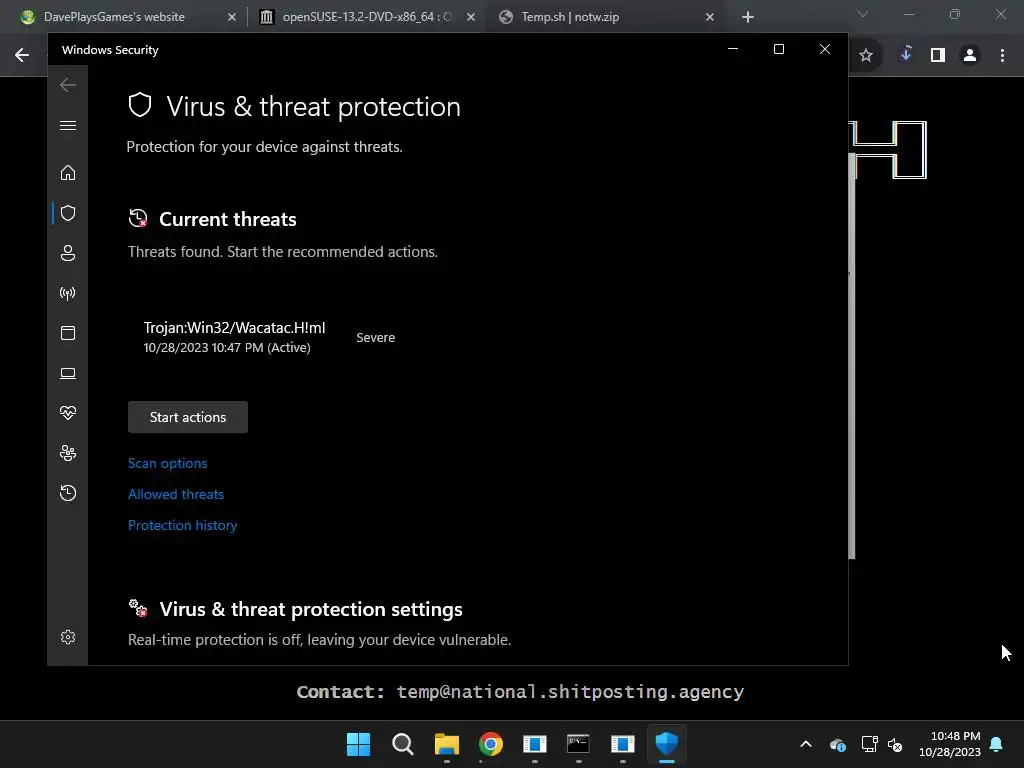Open Family options people icon
1024x768 pixels.
point(68,453)
